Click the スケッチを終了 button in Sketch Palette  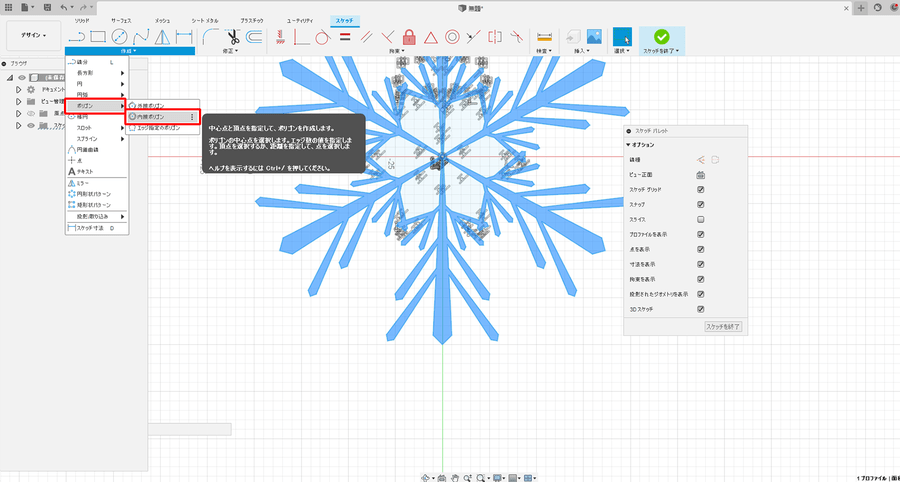click(723, 326)
